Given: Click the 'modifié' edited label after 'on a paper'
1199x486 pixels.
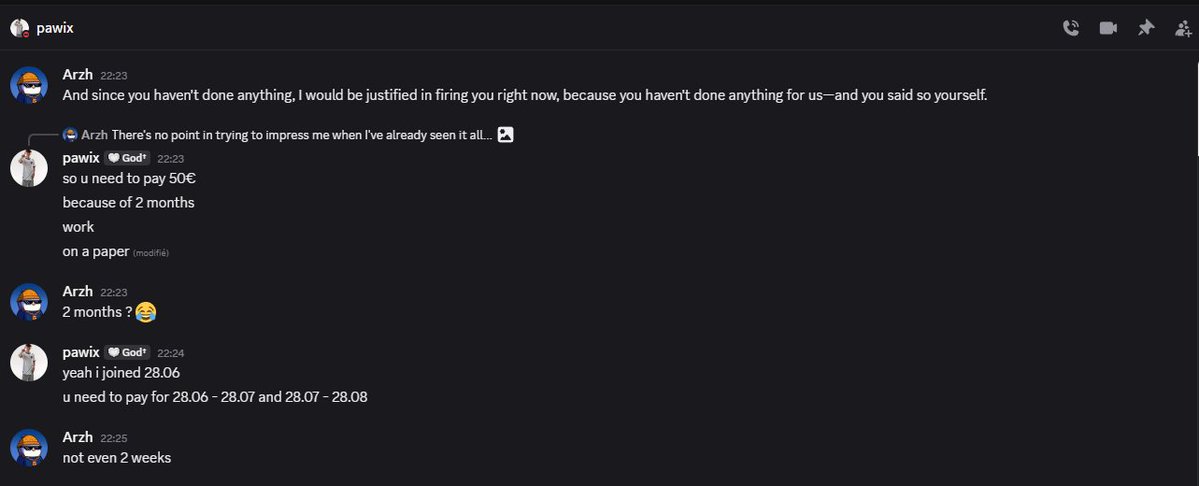Looking at the screenshot, I should tap(151, 253).
